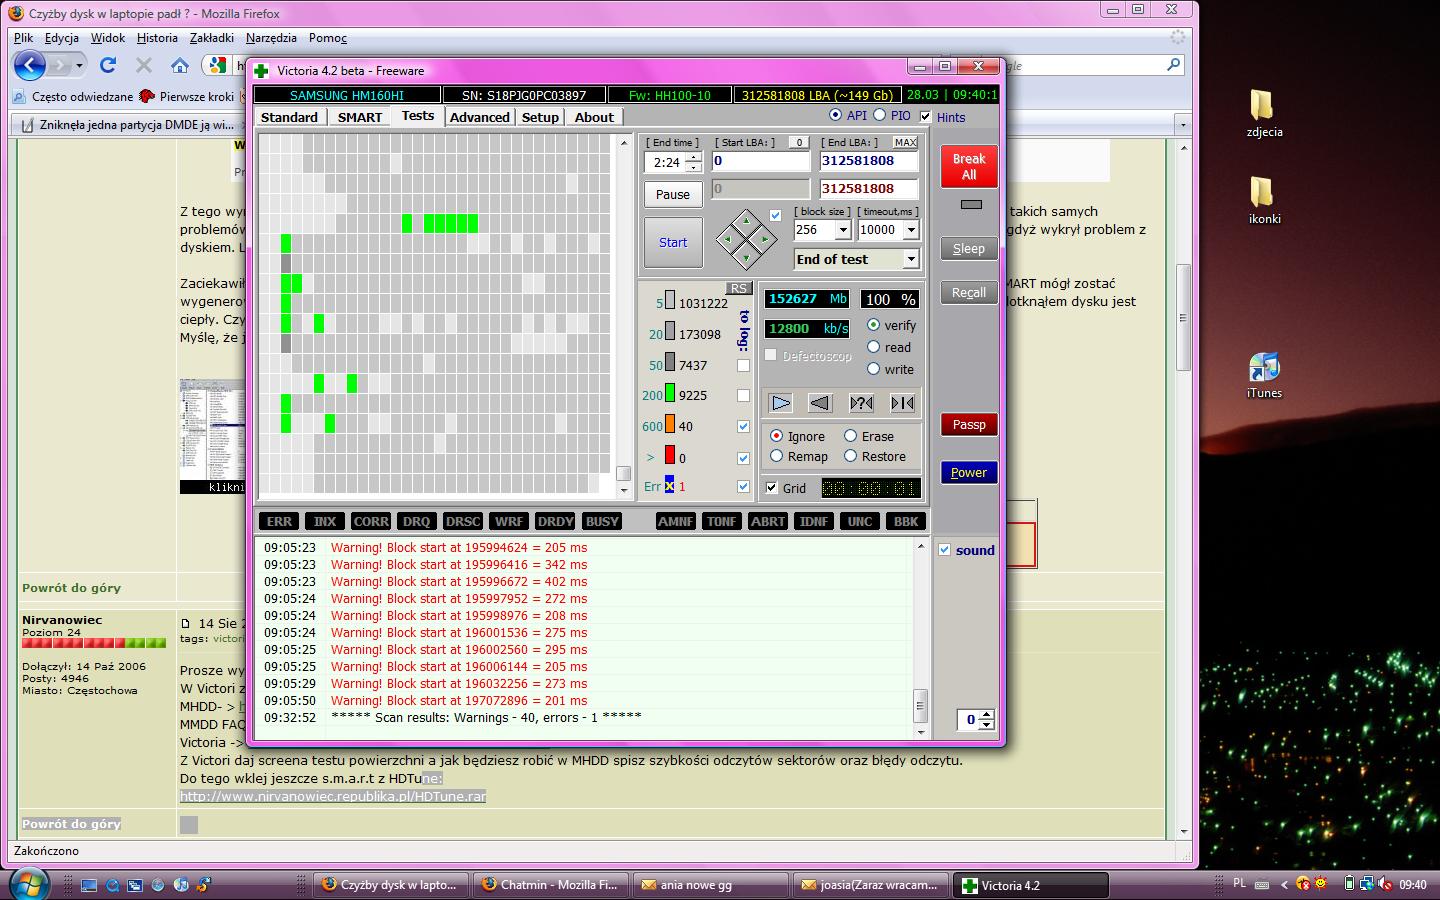Image resolution: width=1440 pixels, height=900 pixels.
Task: Select the verify test mode
Action: pyautogui.click(x=874, y=325)
